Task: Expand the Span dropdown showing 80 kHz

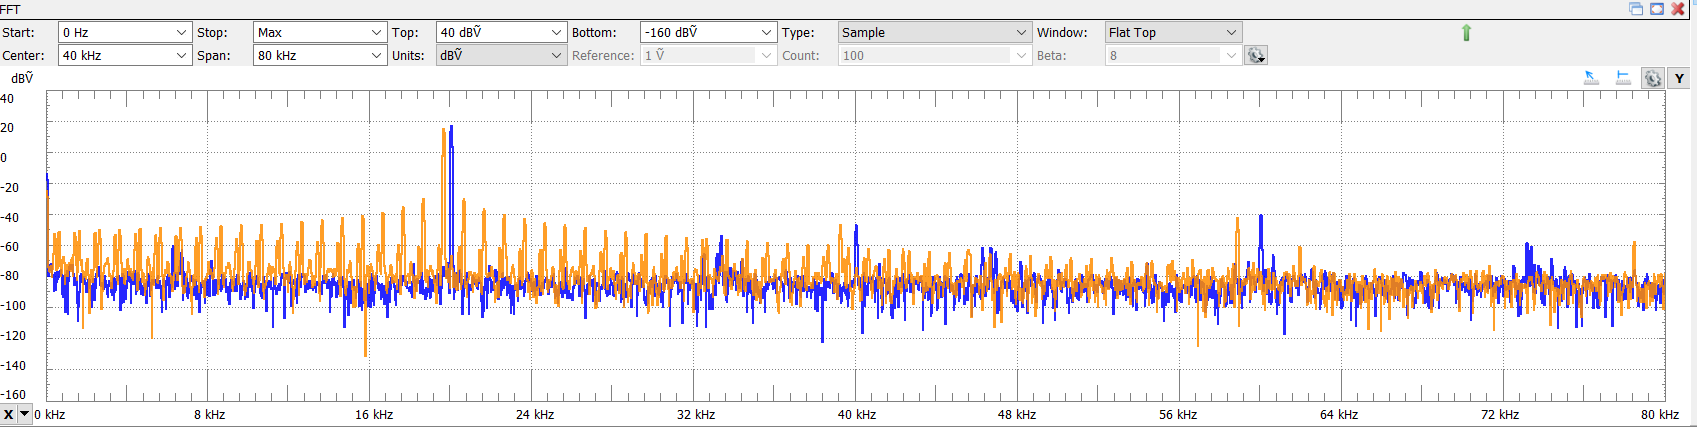Action: [x=376, y=56]
